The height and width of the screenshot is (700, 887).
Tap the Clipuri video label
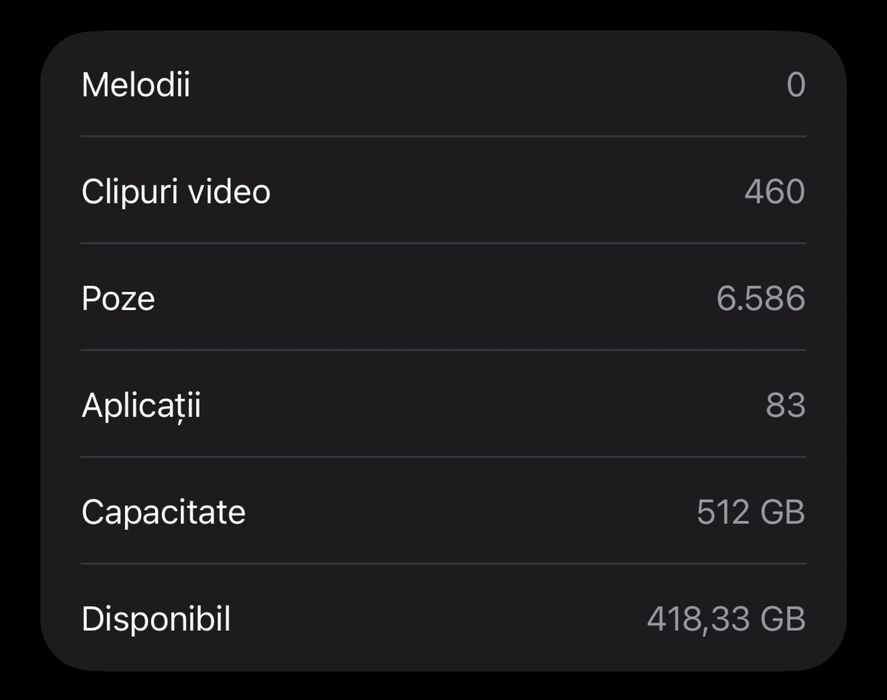(x=176, y=191)
